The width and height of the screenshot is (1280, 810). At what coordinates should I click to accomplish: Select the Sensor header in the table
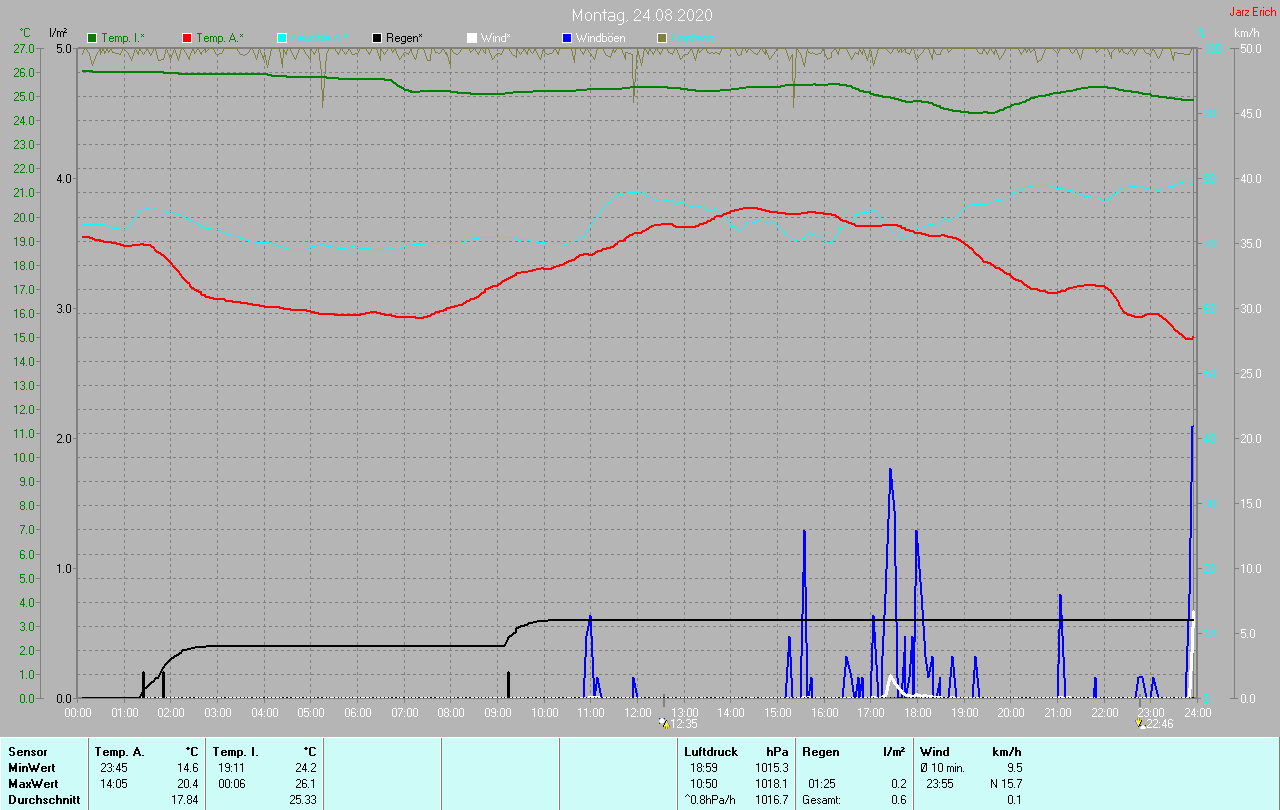[x=27, y=751]
